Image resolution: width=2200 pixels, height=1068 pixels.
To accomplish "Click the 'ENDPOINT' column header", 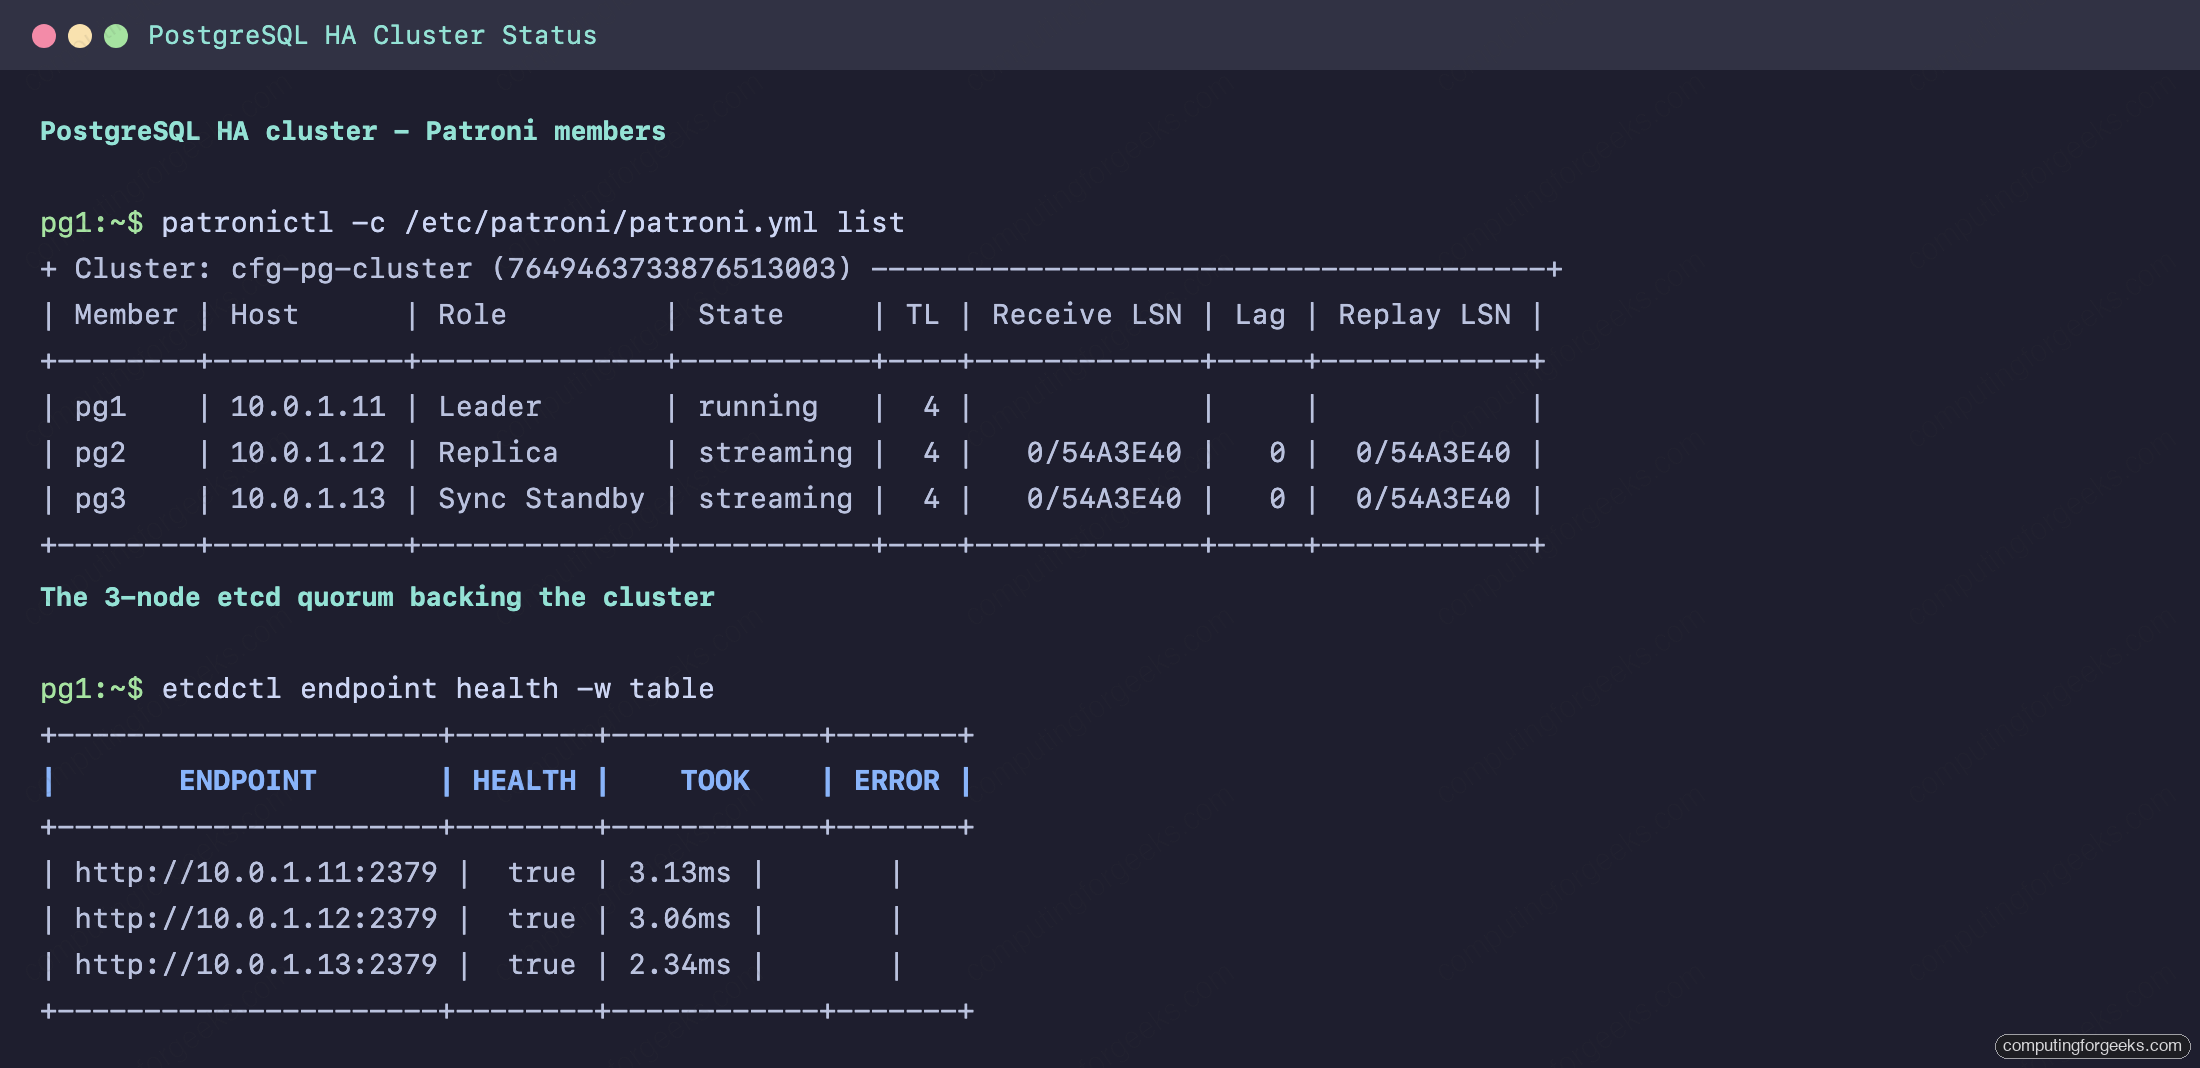I will (x=248, y=781).
